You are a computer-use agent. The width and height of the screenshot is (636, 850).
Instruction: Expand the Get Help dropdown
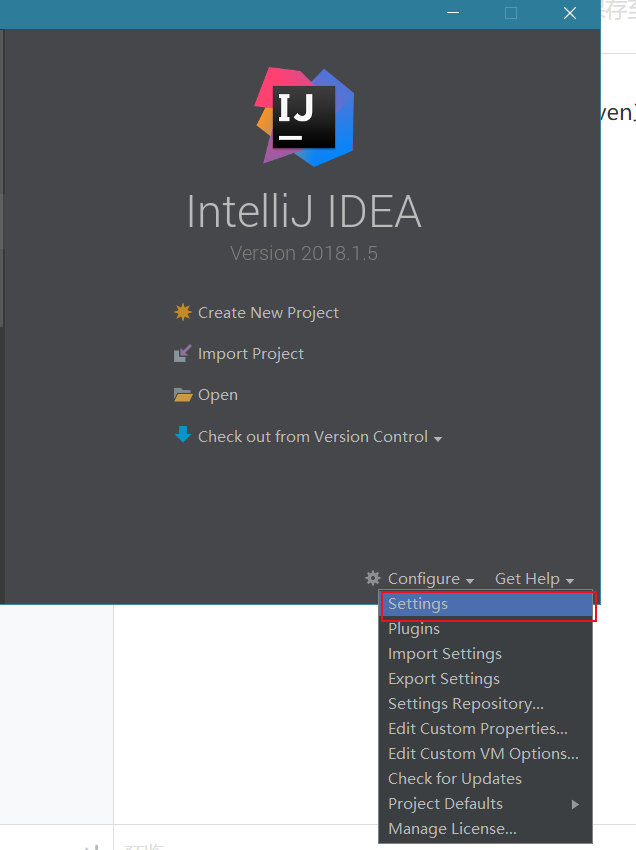[x=534, y=579]
